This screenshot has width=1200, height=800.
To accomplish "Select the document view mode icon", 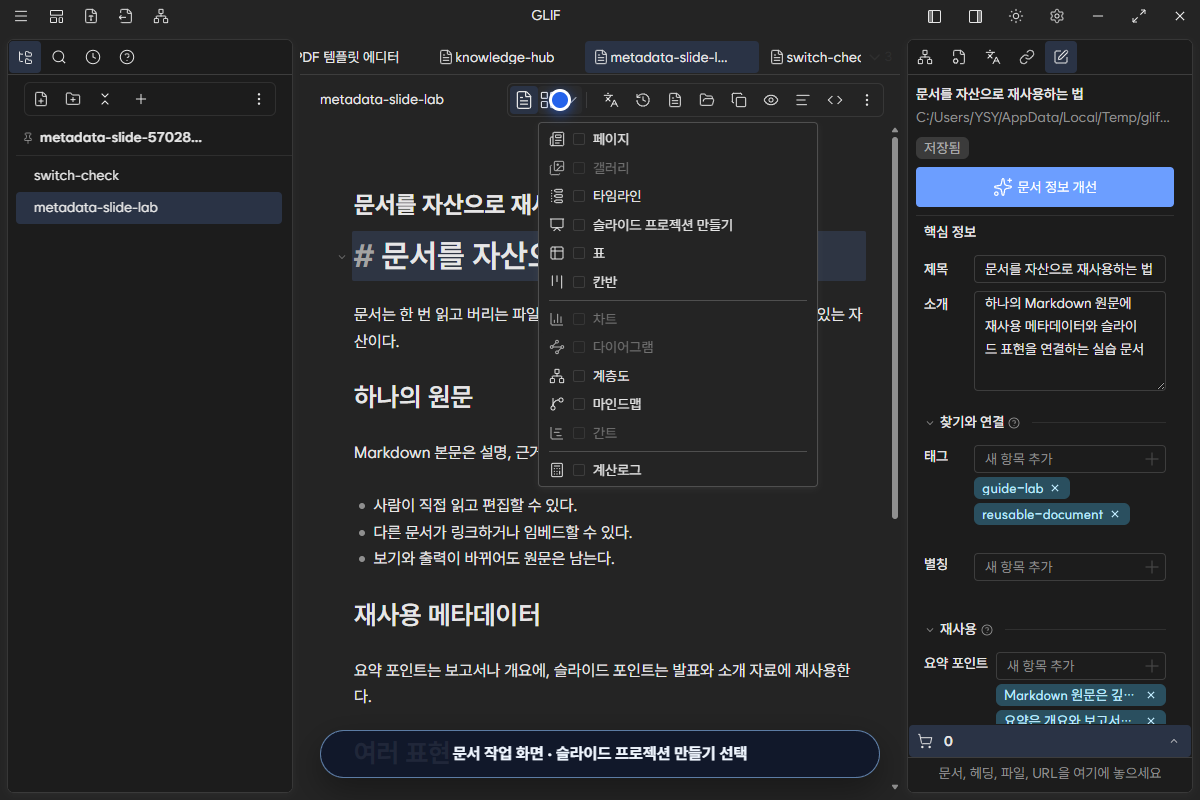I will tap(524, 100).
